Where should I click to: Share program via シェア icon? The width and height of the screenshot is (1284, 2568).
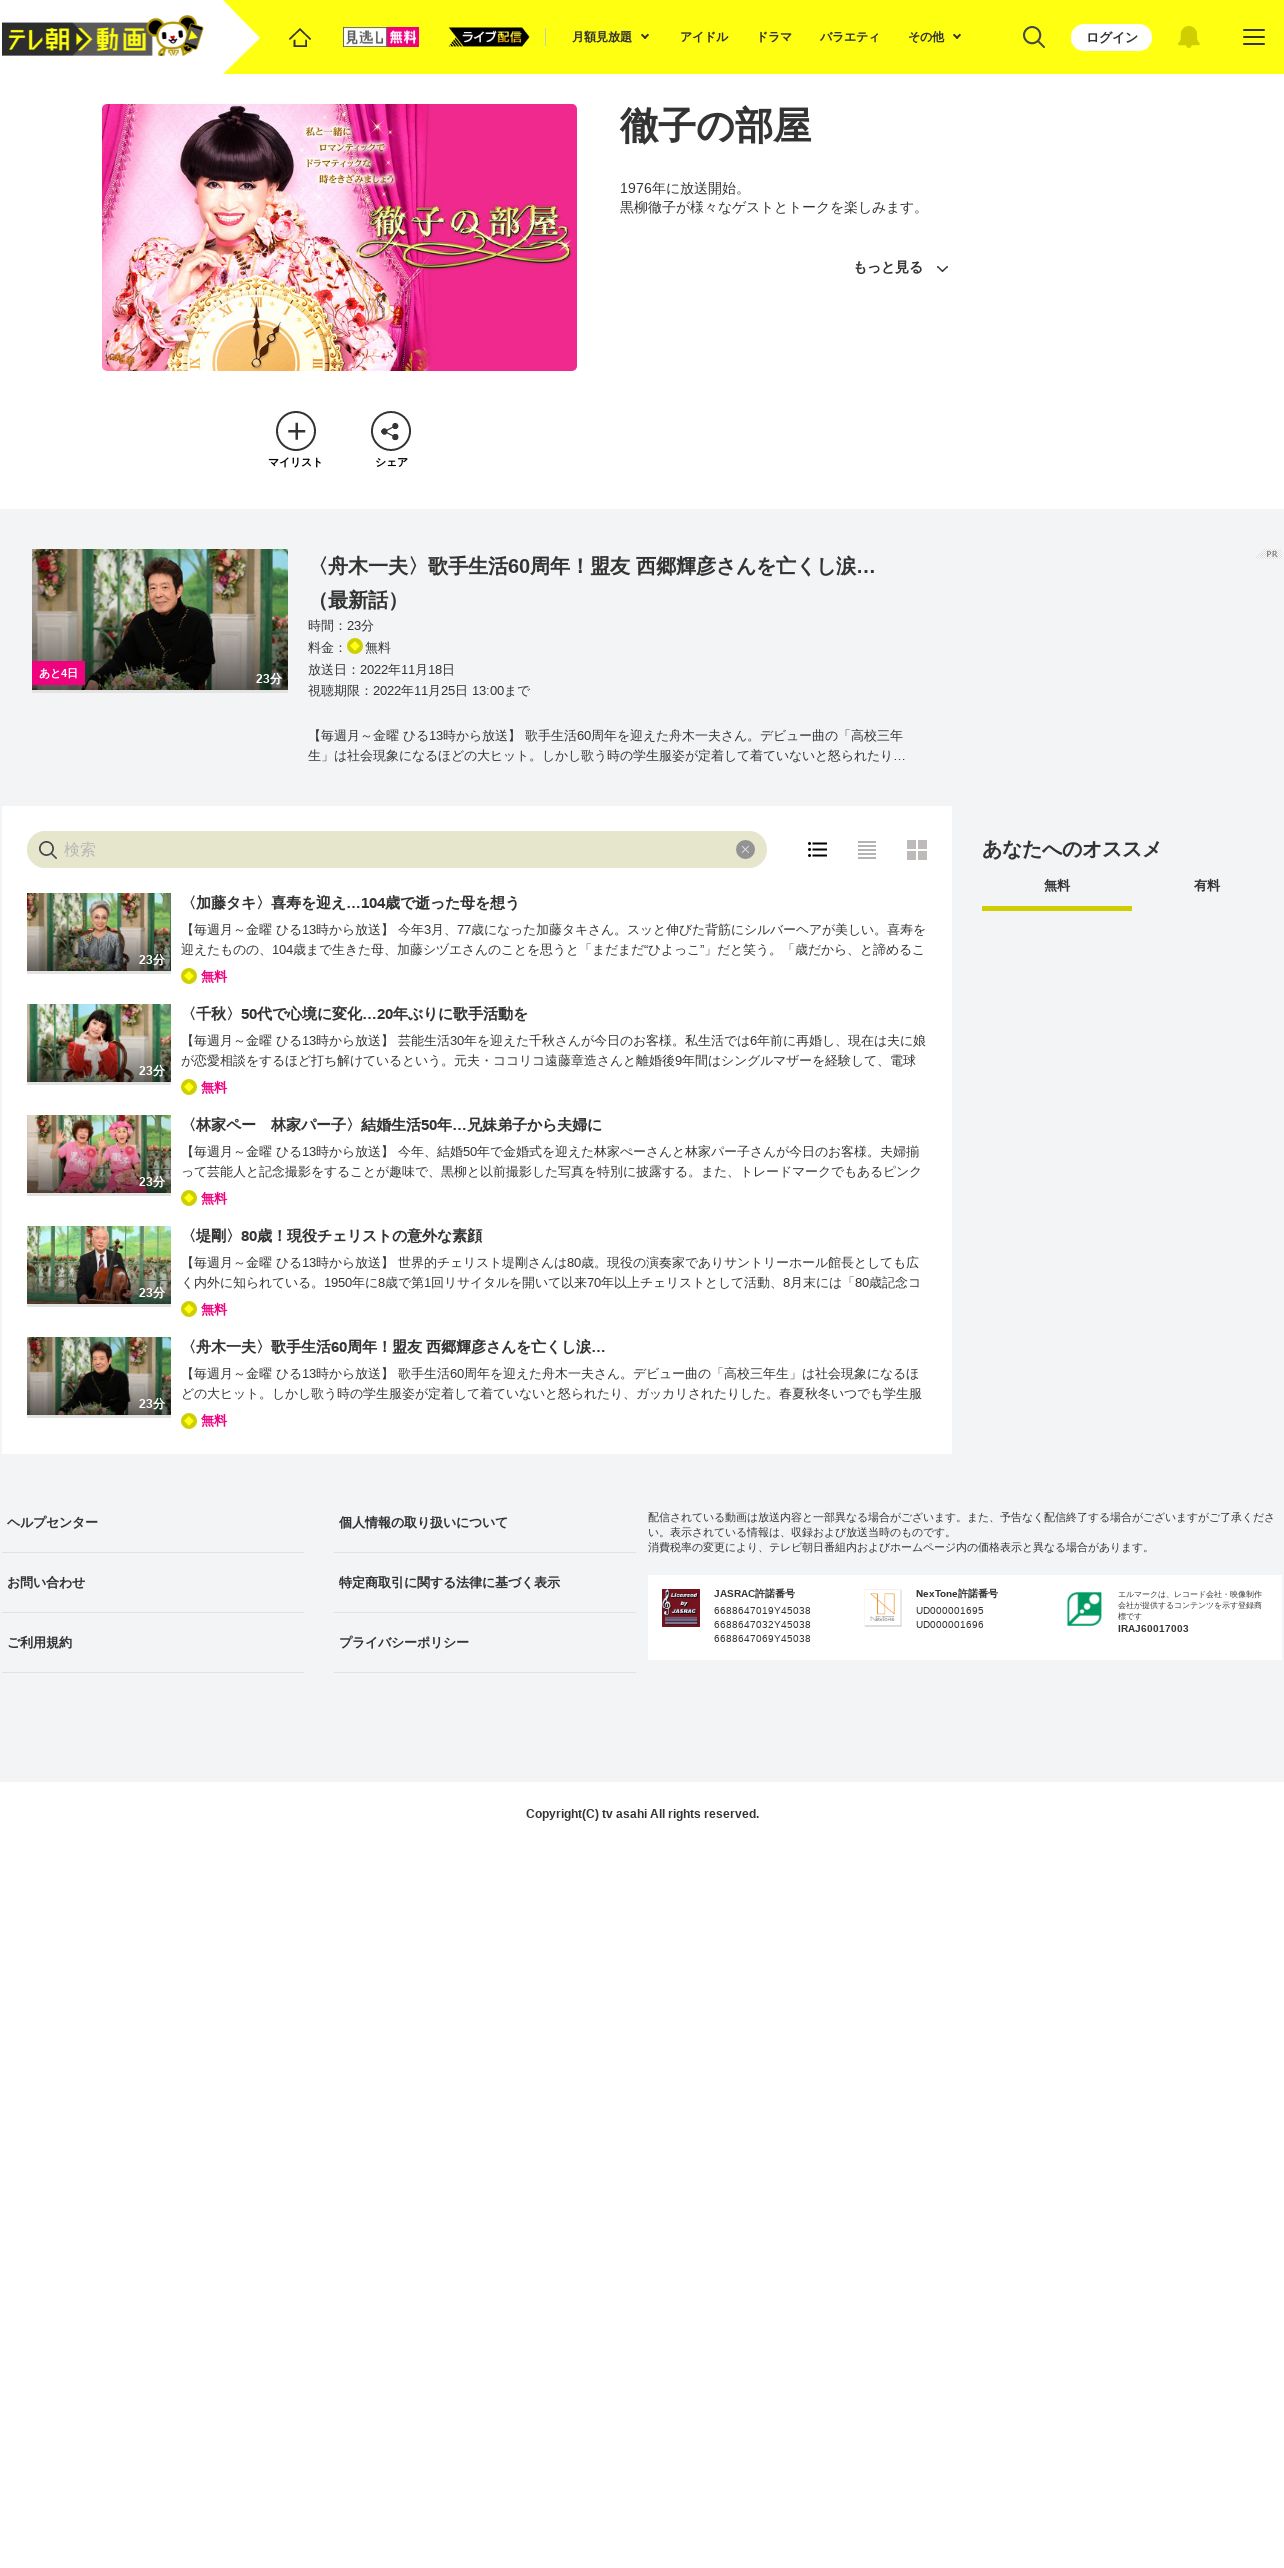coord(391,440)
